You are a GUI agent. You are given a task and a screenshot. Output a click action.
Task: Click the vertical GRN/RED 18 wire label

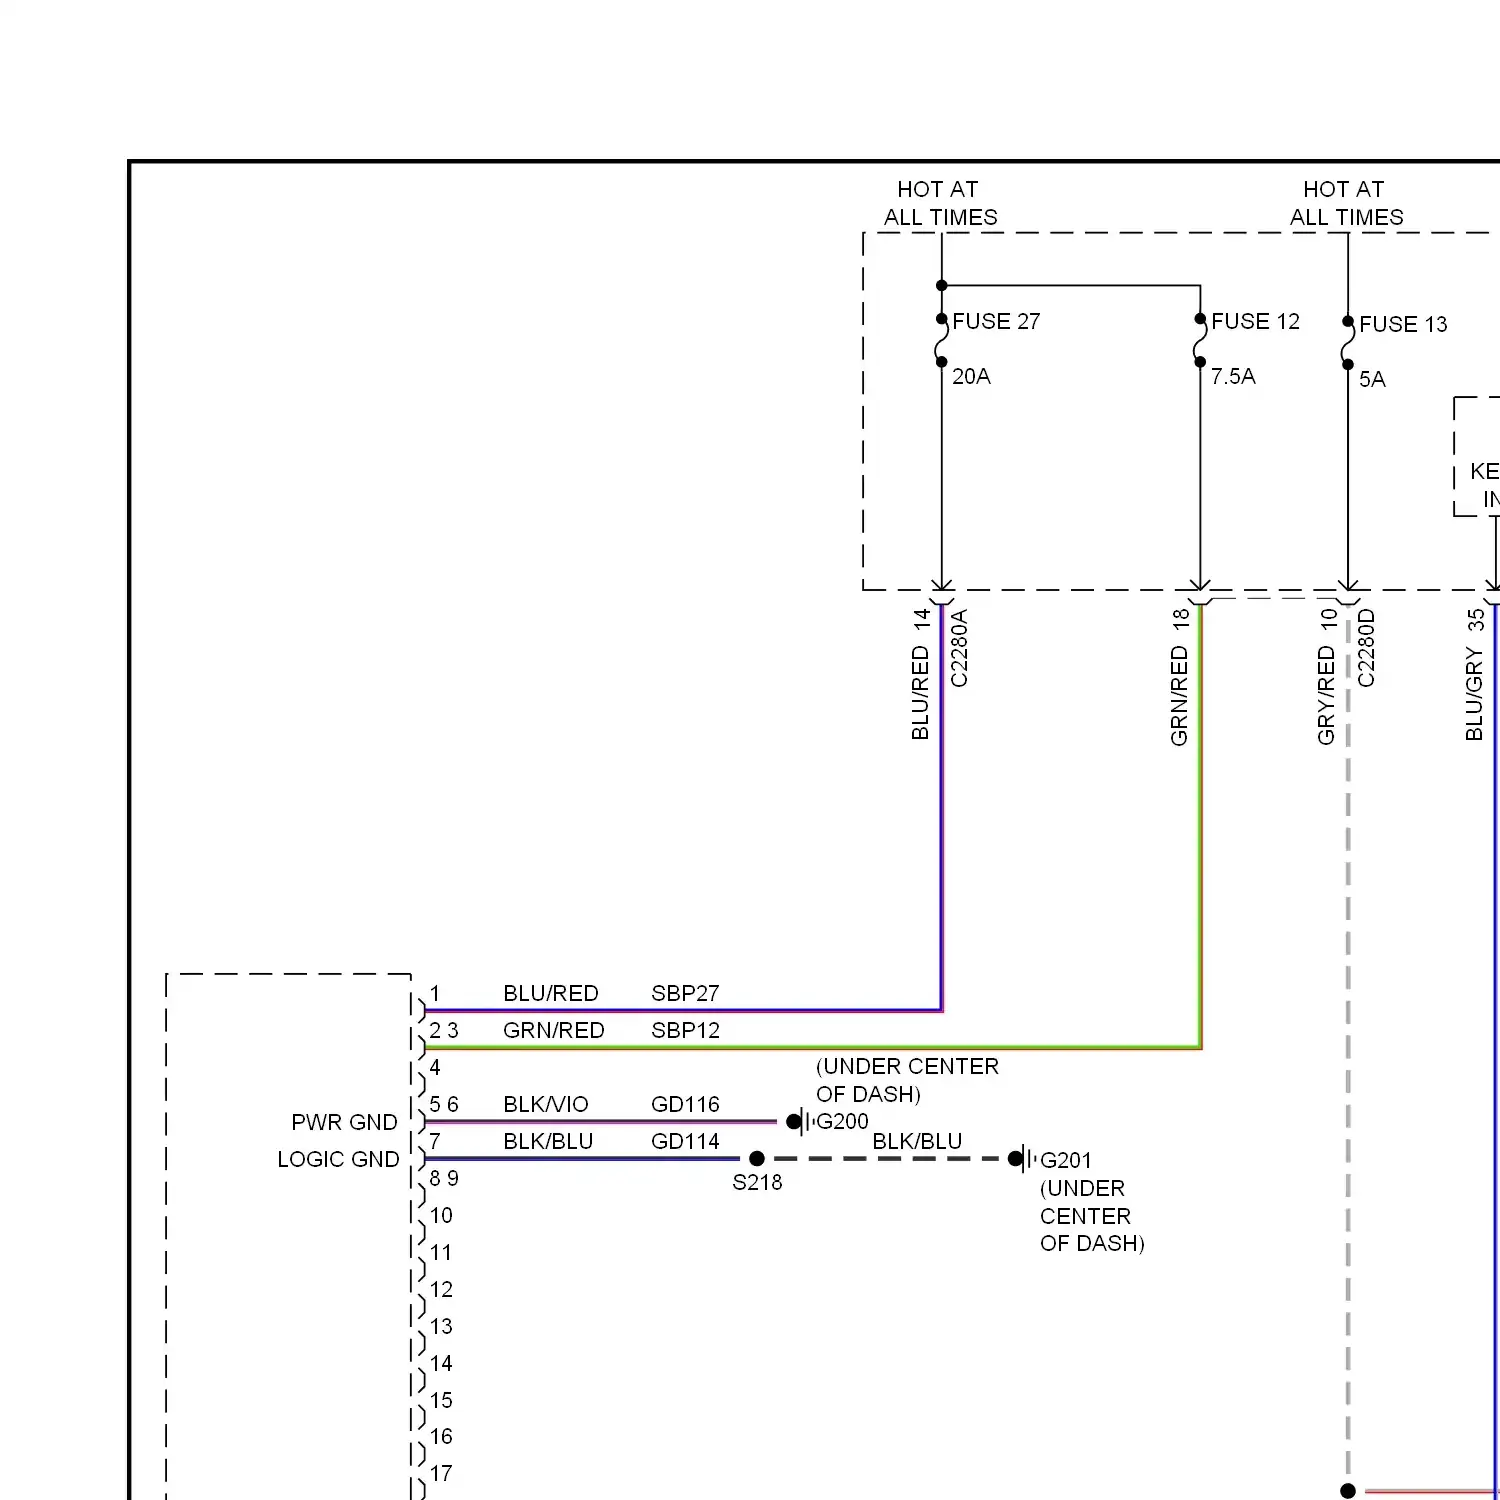(x=1180, y=677)
